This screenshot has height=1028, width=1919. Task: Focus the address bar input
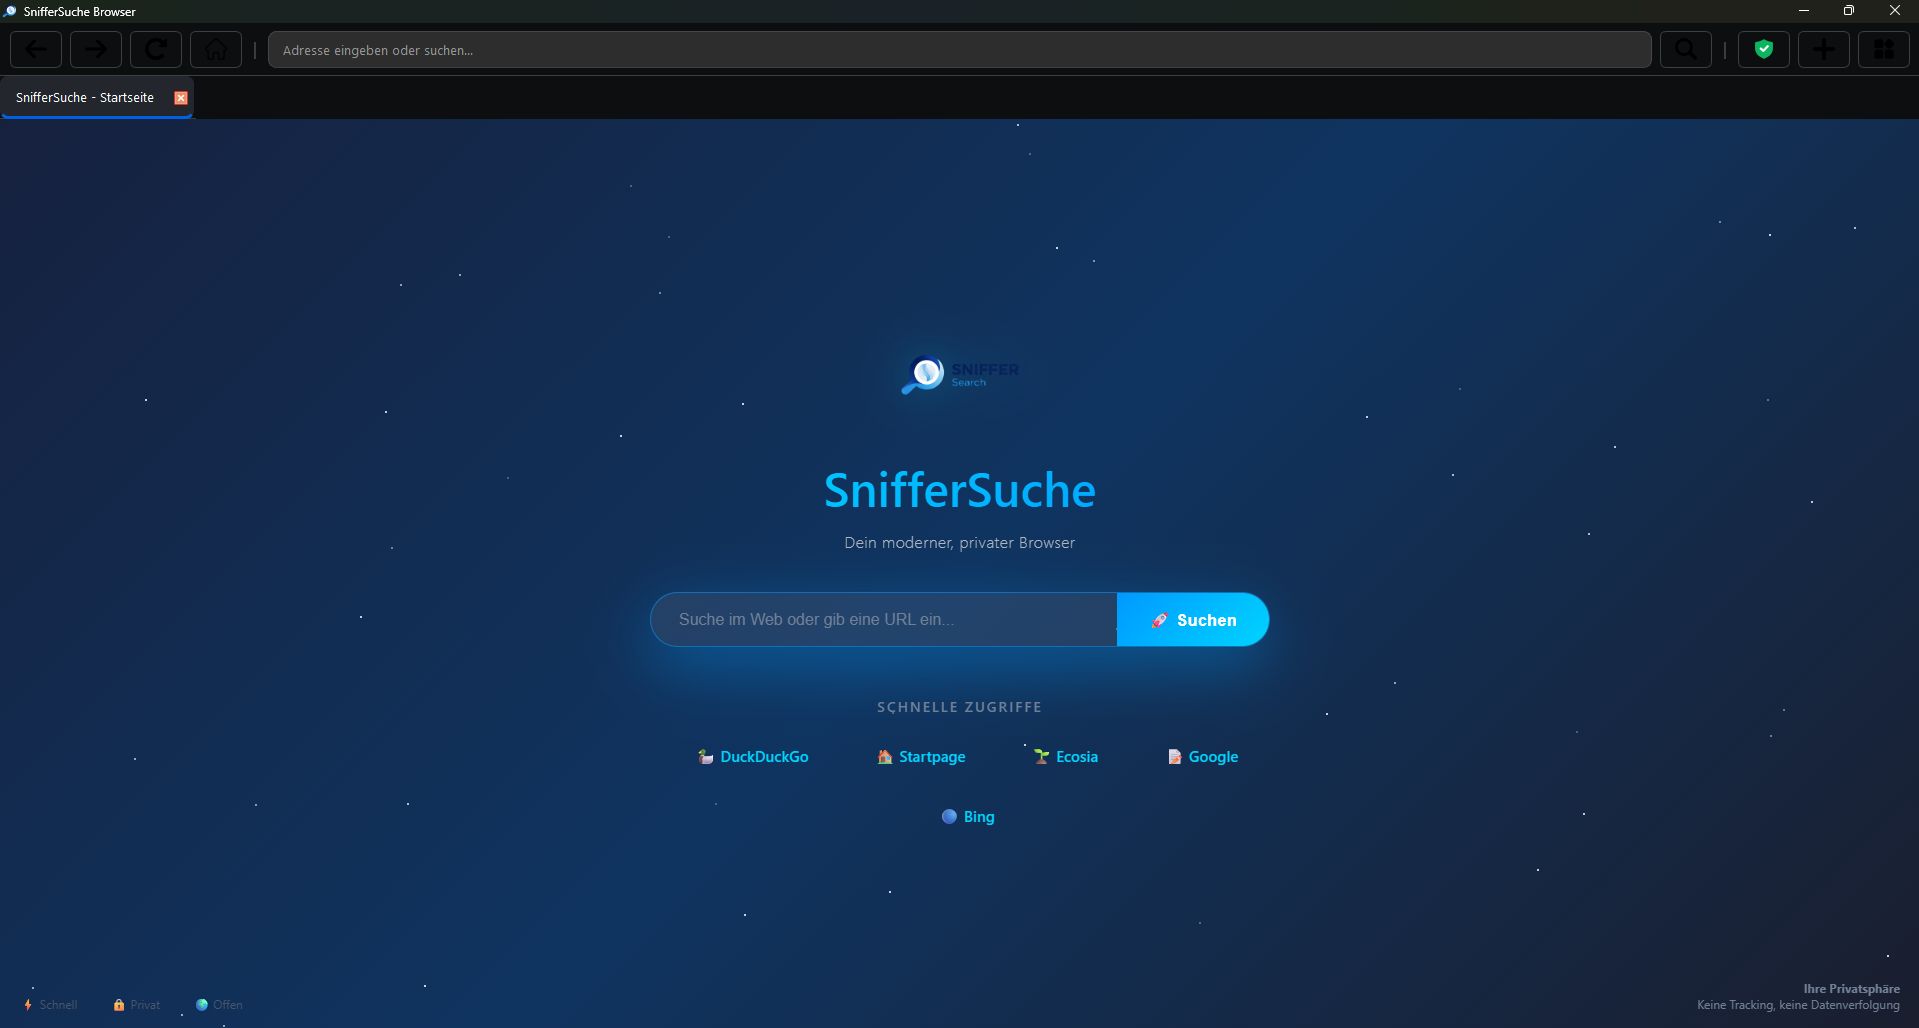click(x=958, y=50)
